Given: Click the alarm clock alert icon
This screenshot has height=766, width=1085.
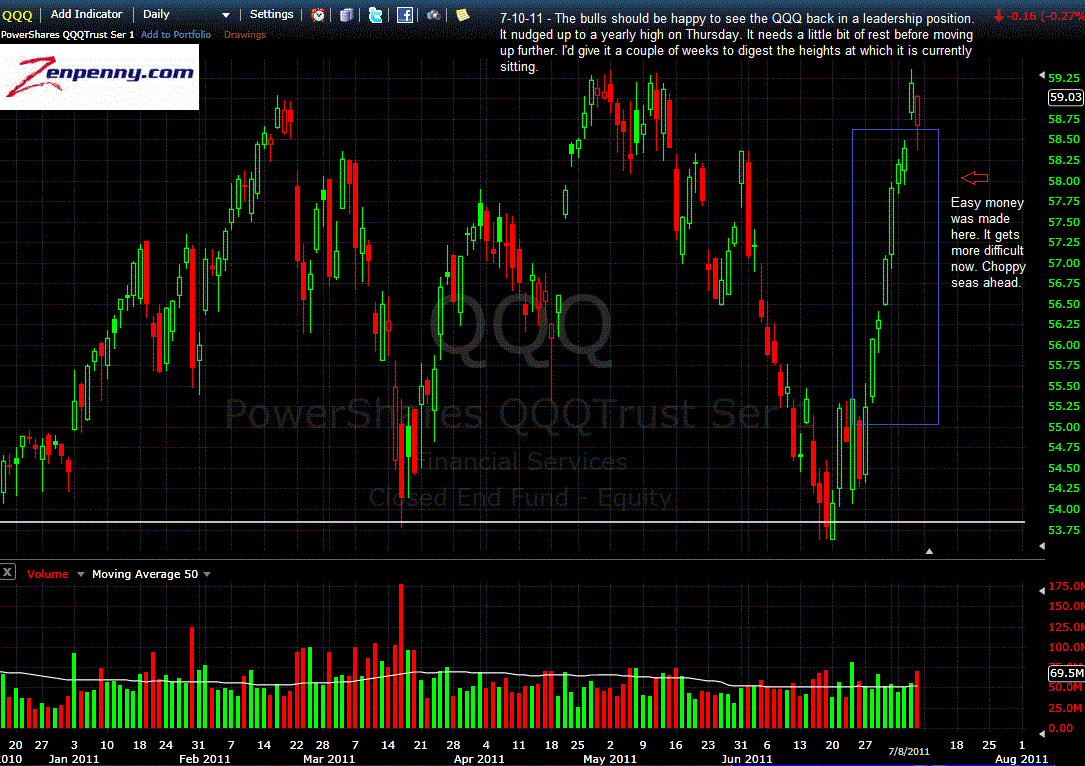Looking at the screenshot, I should pos(318,15).
